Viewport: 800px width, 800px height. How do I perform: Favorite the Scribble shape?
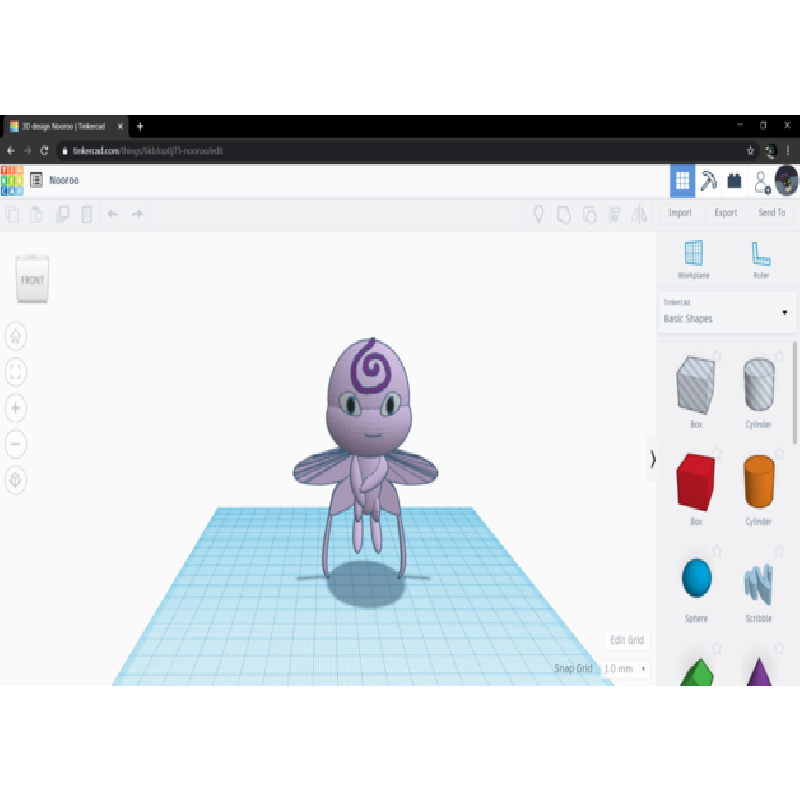click(x=779, y=551)
